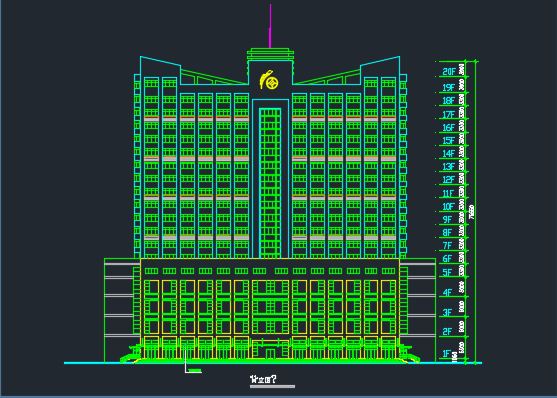Select the 7F floor label
The width and height of the screenshot is (557, 398).
(x=447, y=246)
